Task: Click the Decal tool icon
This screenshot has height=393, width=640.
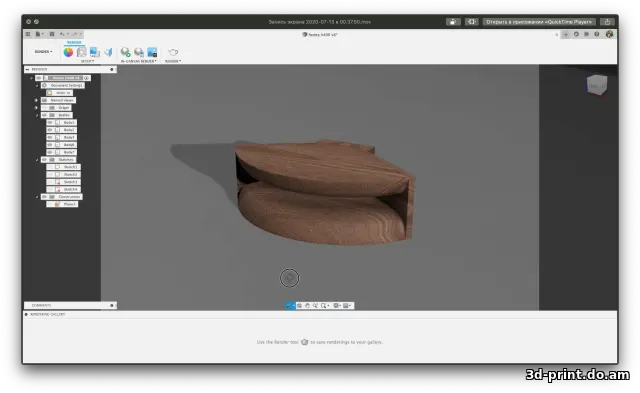Action: (95, 52)
